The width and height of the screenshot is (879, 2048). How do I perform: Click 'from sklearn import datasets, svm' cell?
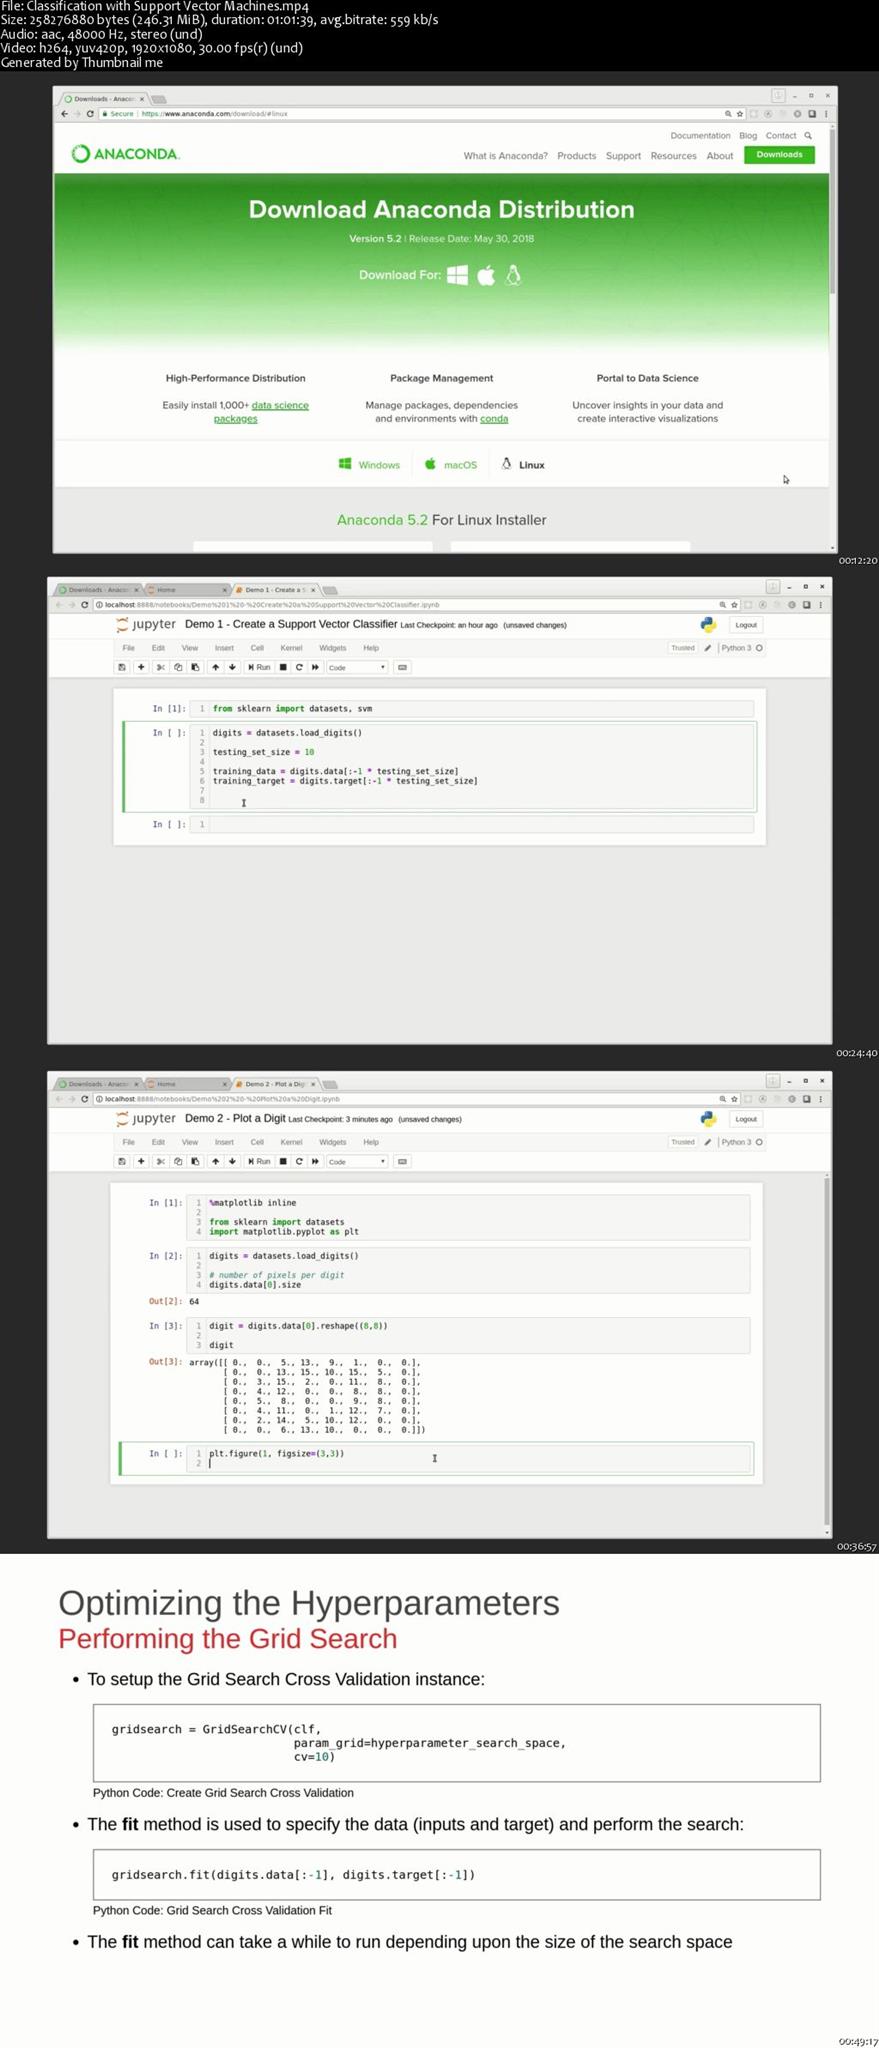471,709
